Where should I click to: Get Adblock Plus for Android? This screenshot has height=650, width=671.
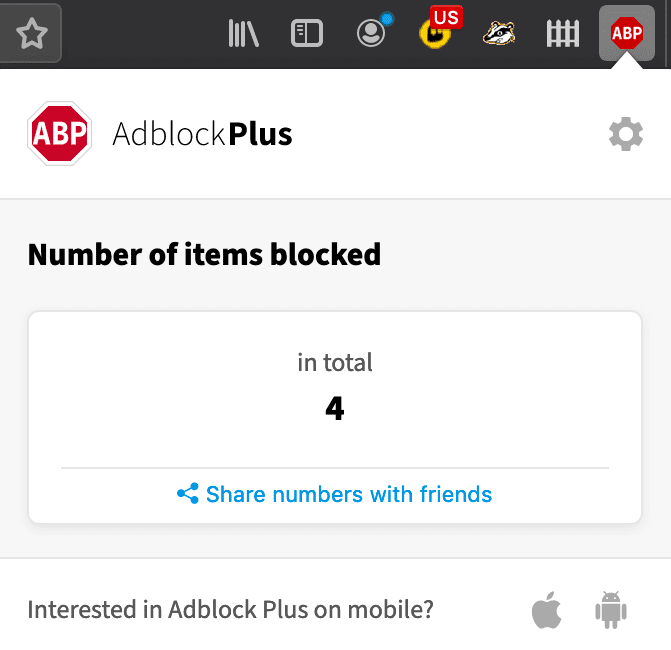pos(609,610)
